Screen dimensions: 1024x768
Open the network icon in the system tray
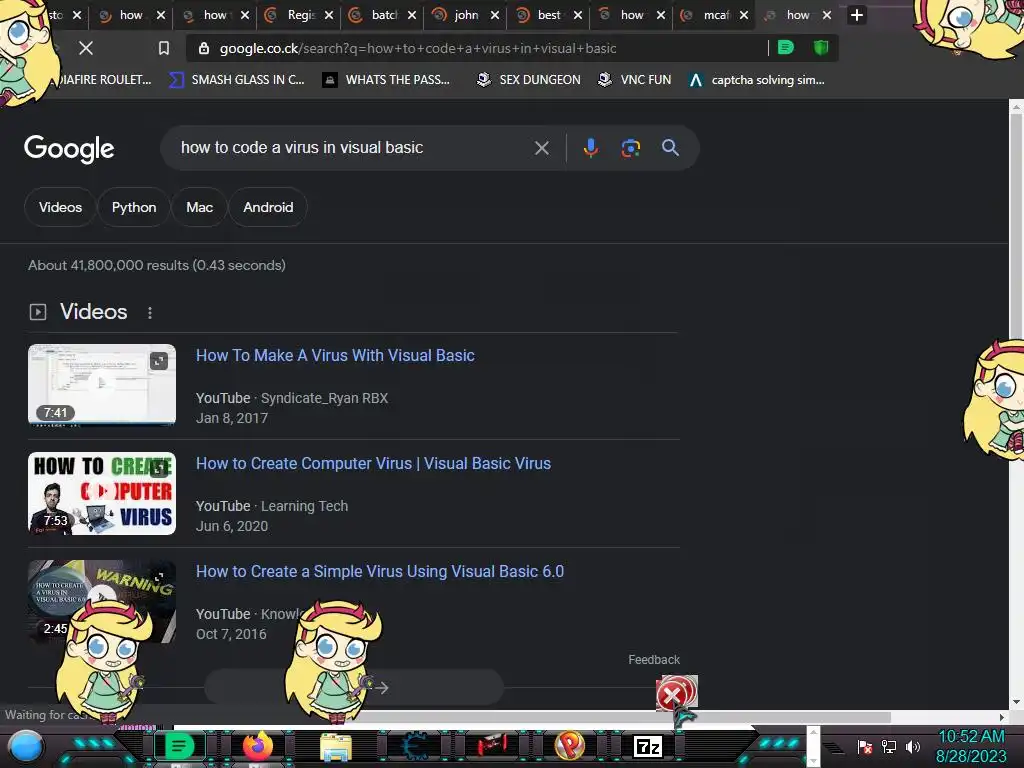click(889, 746)
